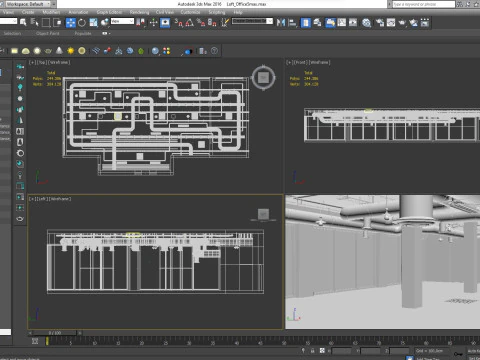The height and width of the screenshot is (360, 480).
Task: Open the Top viewport [+] menu
Action: pos(32,62)
